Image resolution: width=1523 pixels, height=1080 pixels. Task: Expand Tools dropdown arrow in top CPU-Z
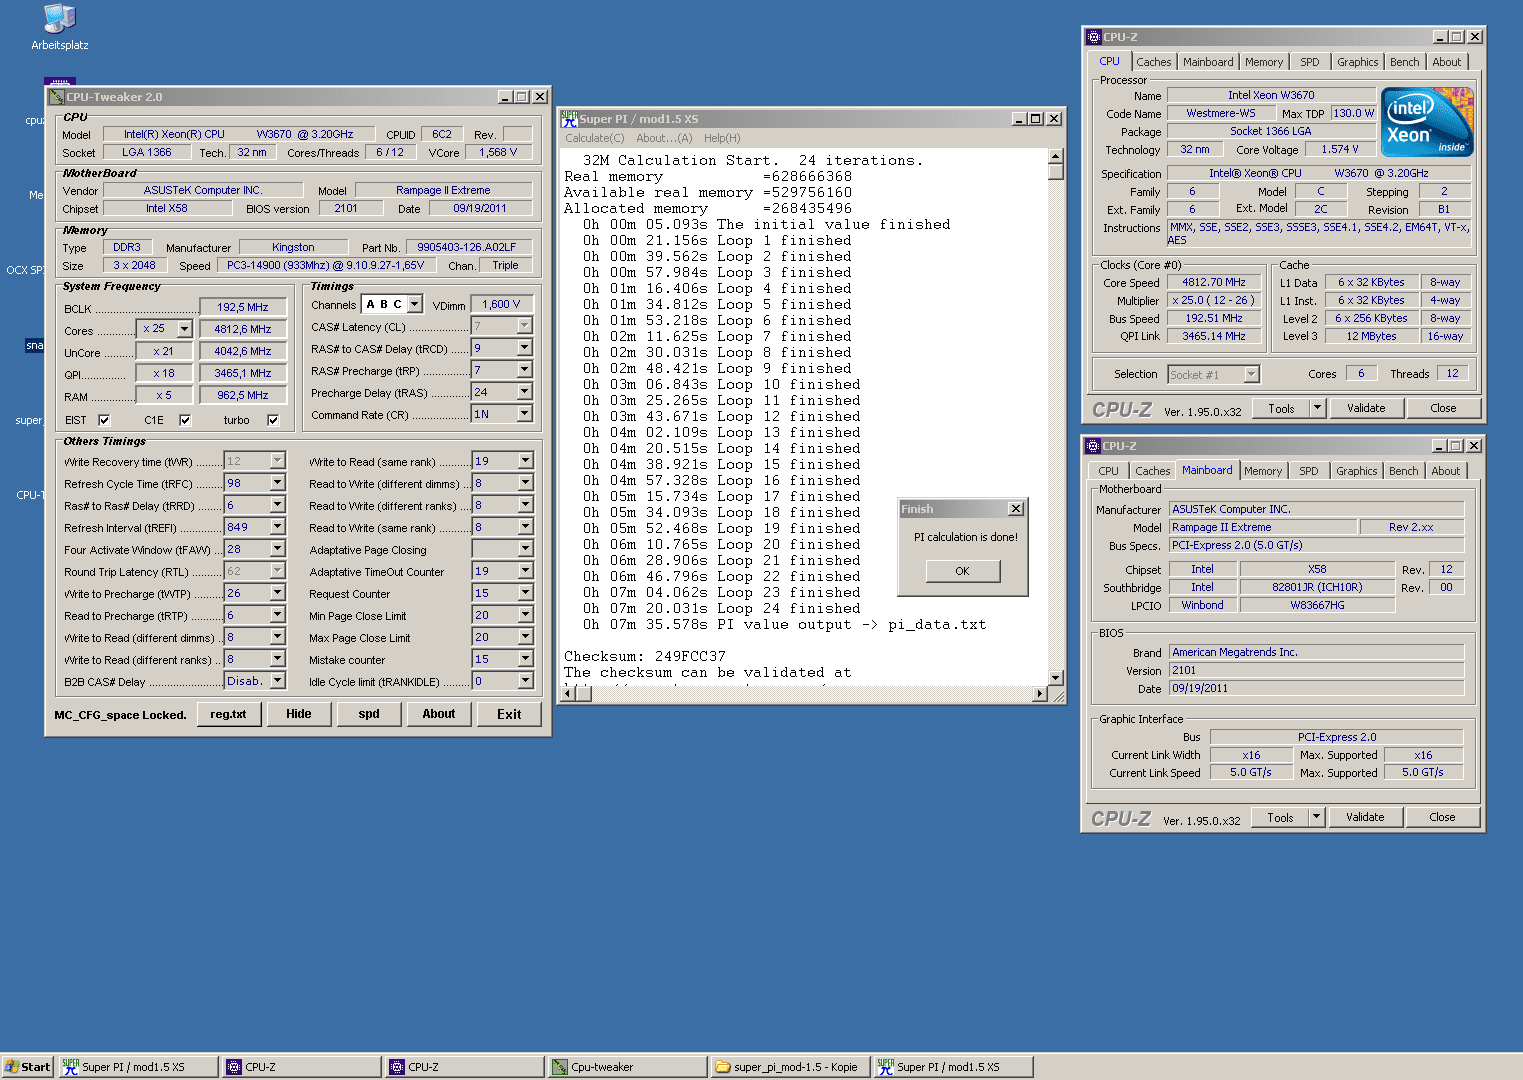[x=1317, y=408]
